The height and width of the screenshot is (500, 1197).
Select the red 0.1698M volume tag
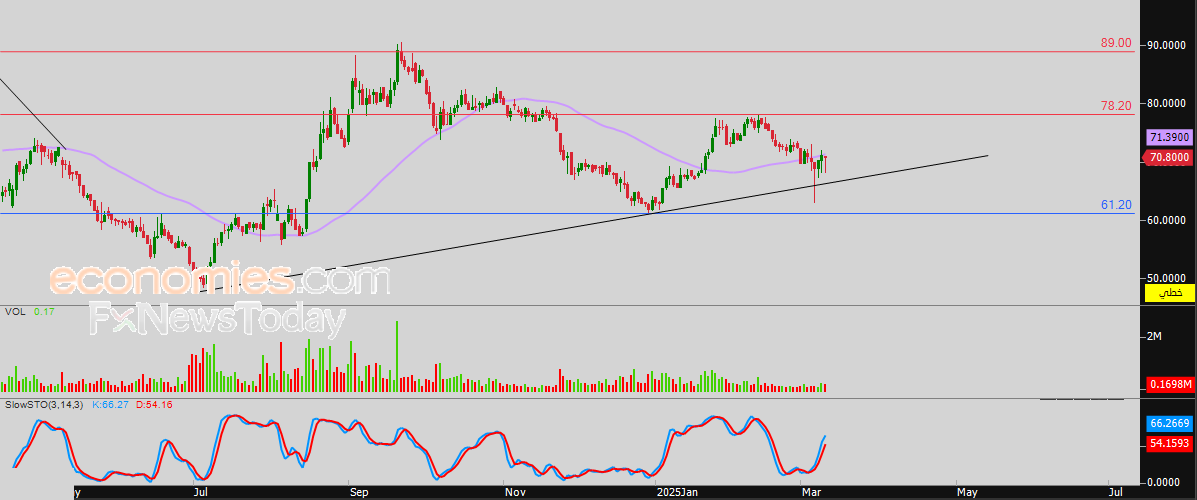point(1169,384)
